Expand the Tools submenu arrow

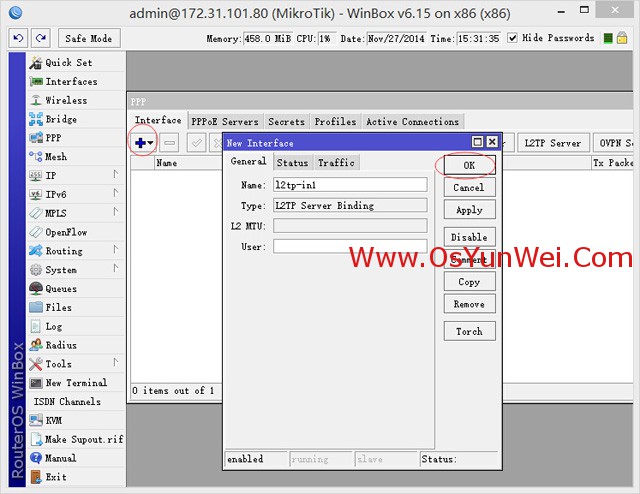116,363
